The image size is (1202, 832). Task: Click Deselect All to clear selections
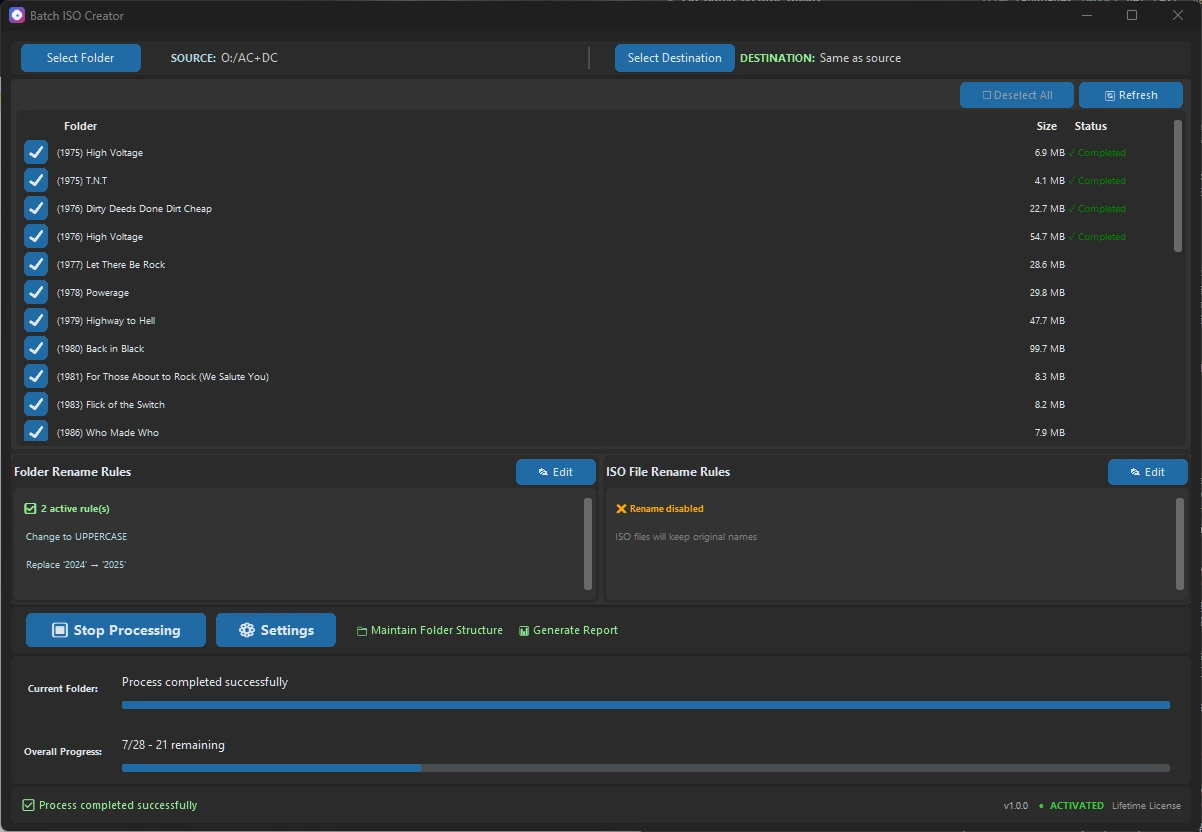[1016, 95]
